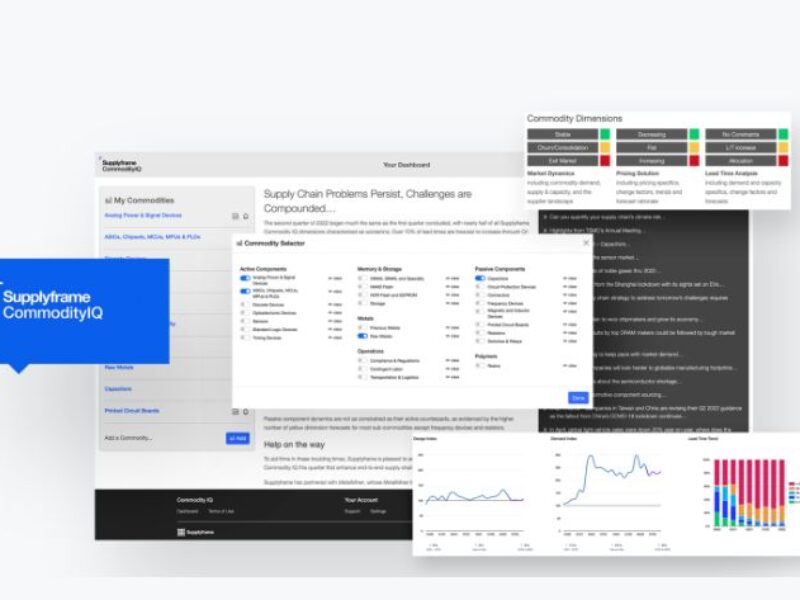Image resolution: width=800 pixels, height=600 pixels.
Task: Click the Supplyframe CommodityIQ logo in dashboard header
Action: [x=122, y=165]
